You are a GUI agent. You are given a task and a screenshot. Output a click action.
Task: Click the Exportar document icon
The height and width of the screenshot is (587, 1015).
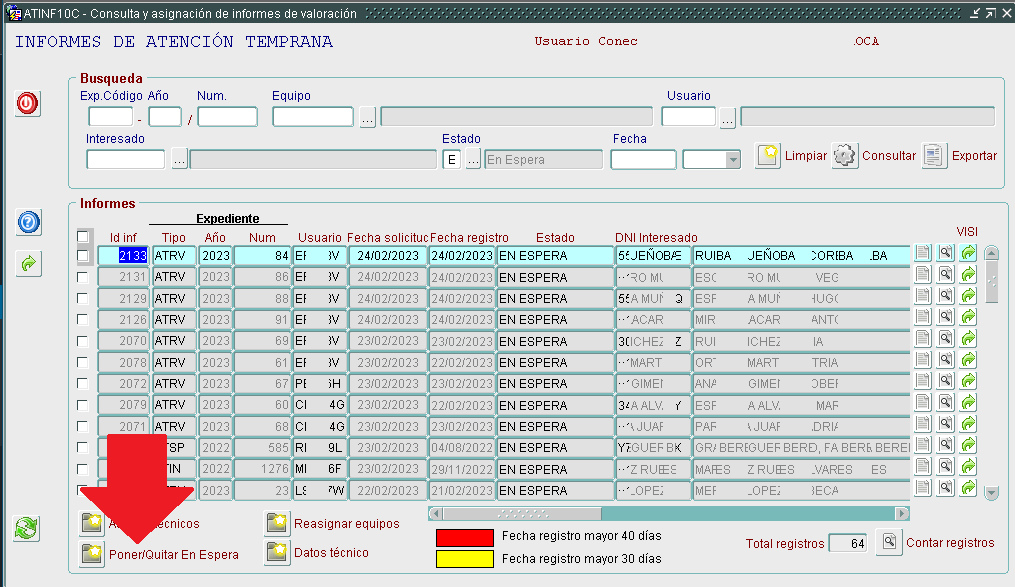tap(934, 156)
